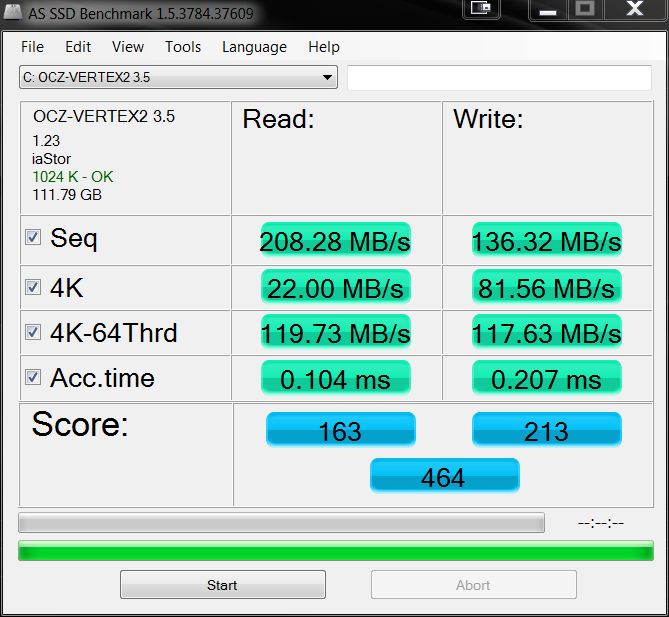Click the green overall progress bar
This screenshot has height=617, width=669.
tap(336, 550)
